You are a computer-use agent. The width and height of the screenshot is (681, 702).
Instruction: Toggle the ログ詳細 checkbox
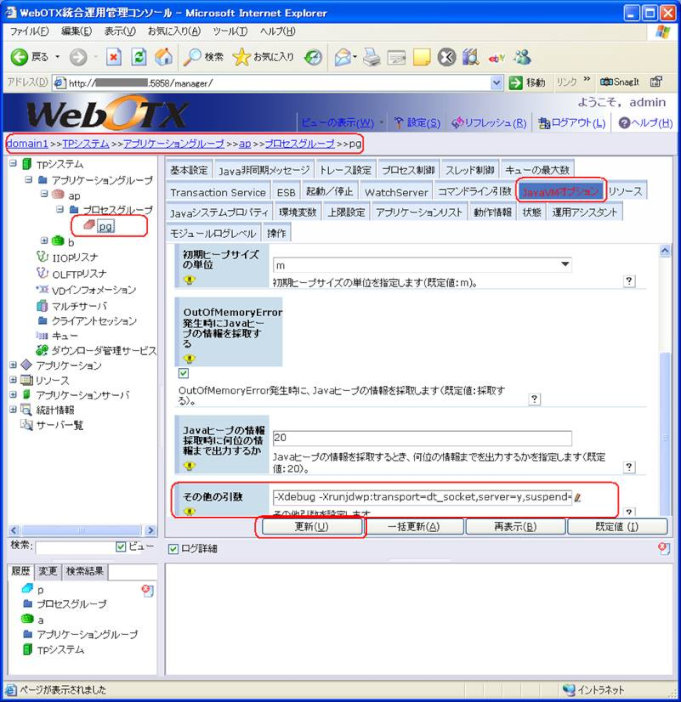(173, 548)
